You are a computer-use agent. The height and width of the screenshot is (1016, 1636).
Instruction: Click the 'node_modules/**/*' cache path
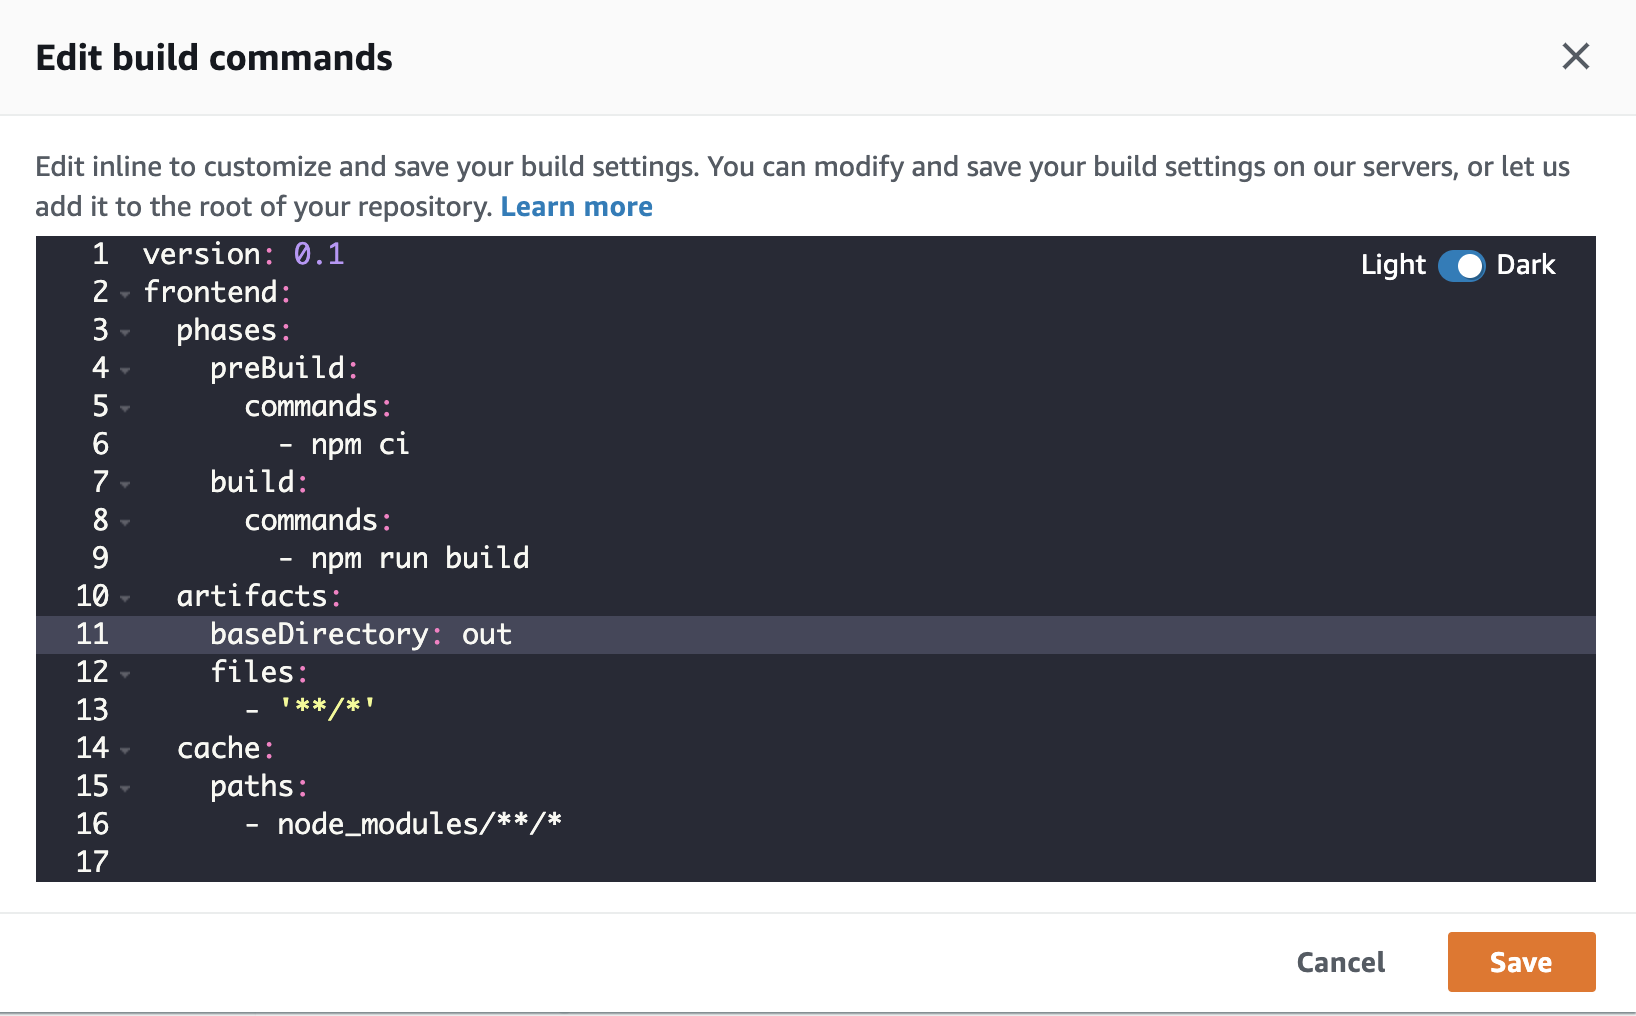pos(420,823)
